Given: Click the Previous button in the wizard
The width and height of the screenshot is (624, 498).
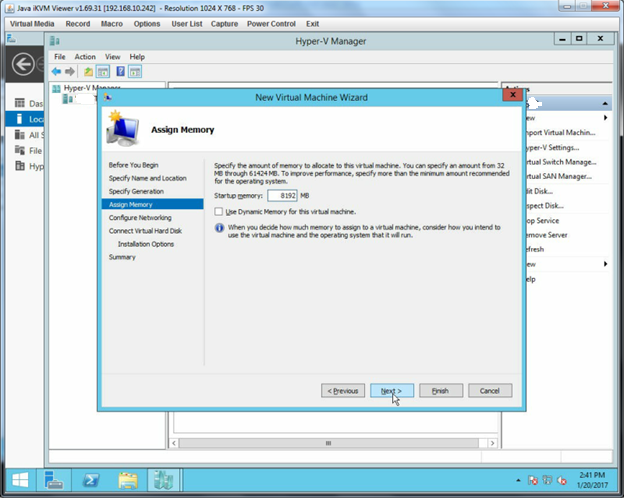Looking at the screenshot, I should (x=343, y=391).
